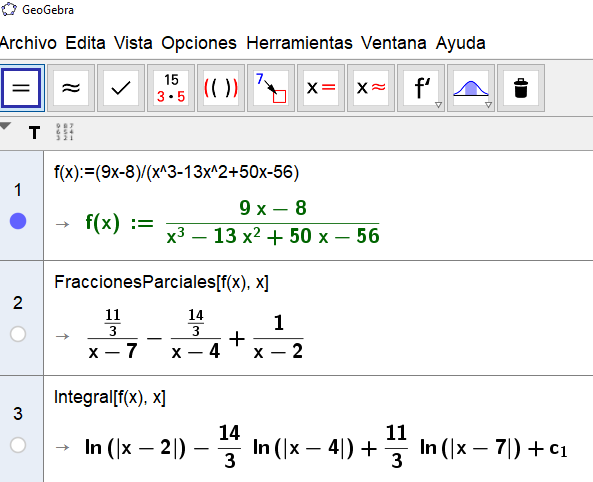Open the Archivo menu
Image resolution: width=593 pixels, height=482 pixels.
point(28,43)
